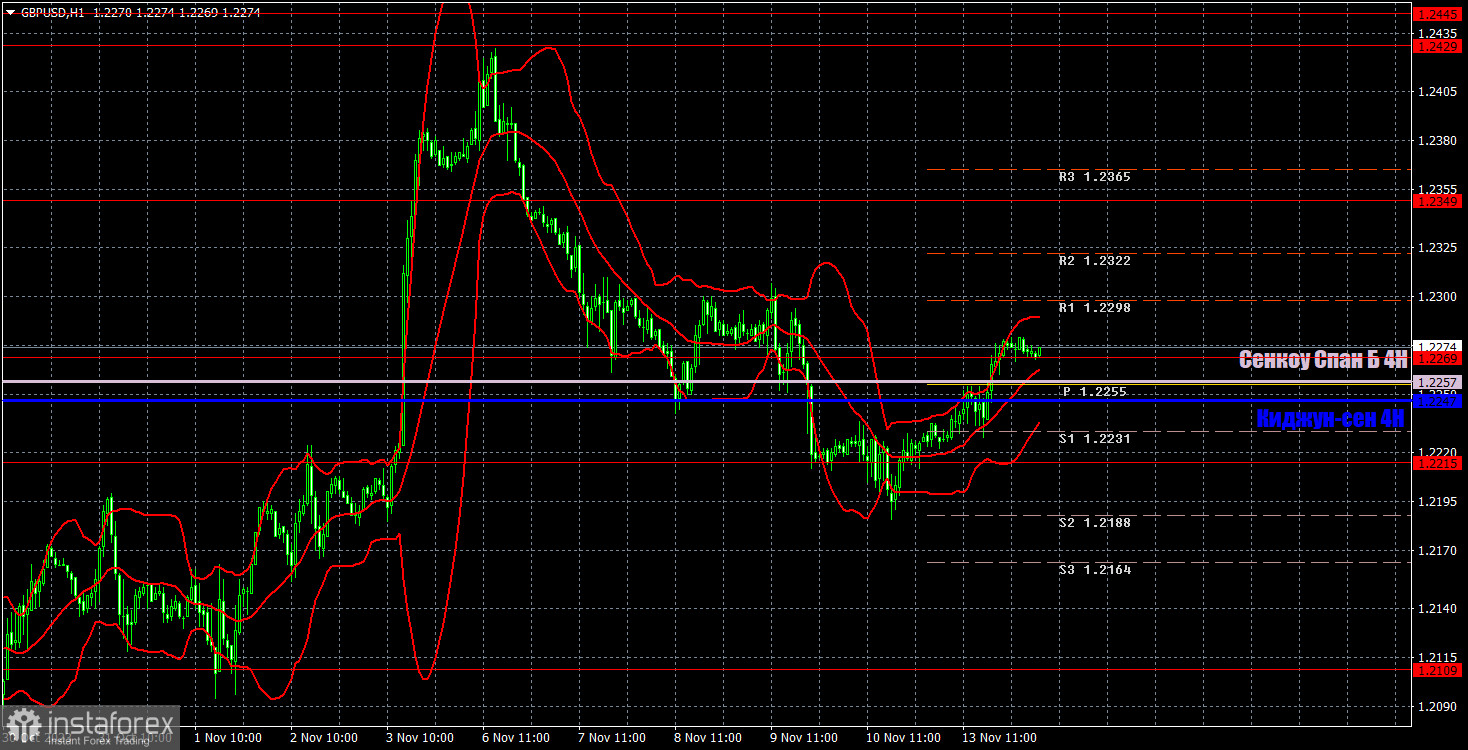The image size is (1468, 750).
Task: Select the R2 1.2322 pivot label
Action: pos(1095,260)
